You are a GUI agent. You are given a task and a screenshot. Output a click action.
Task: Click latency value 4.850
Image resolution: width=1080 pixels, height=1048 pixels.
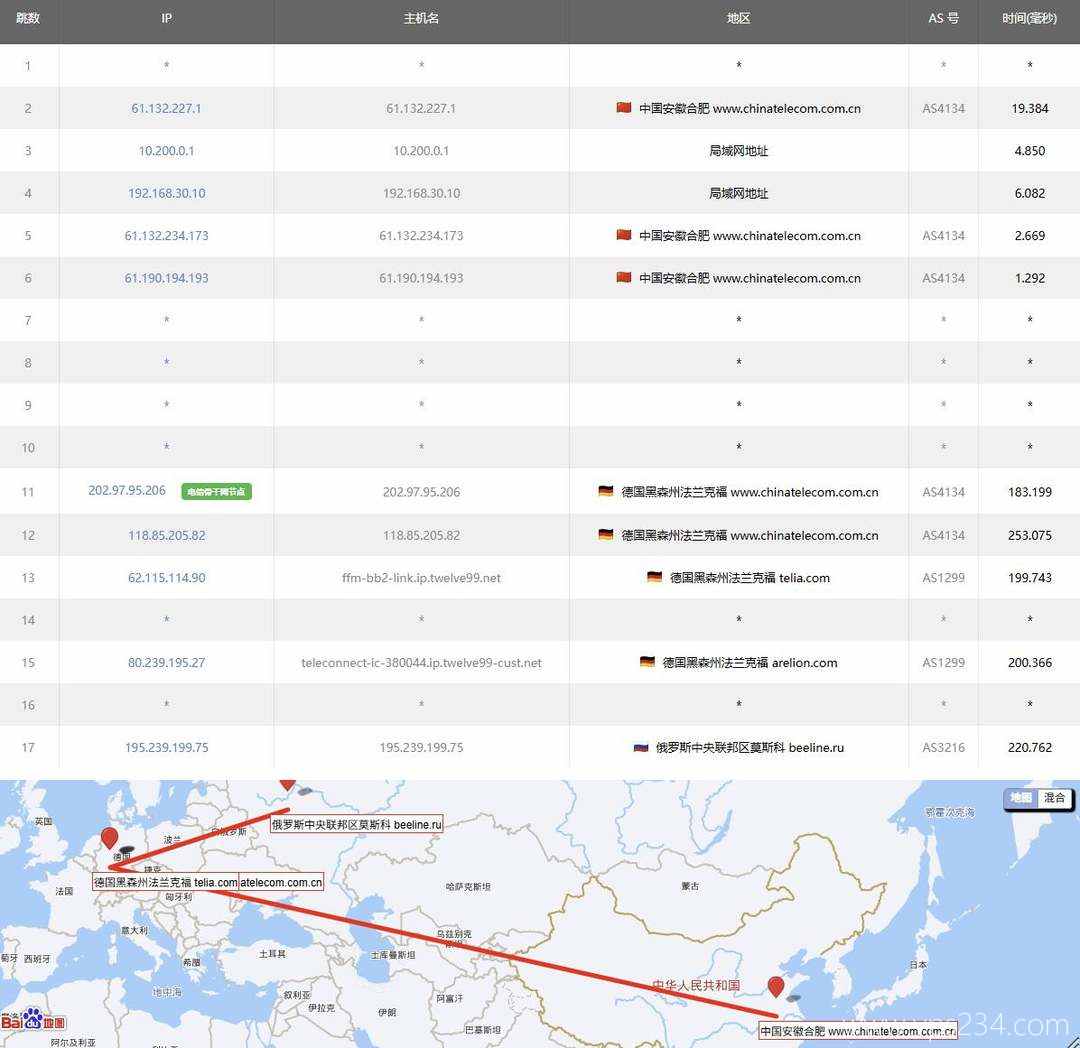[x=1029, y=151]
